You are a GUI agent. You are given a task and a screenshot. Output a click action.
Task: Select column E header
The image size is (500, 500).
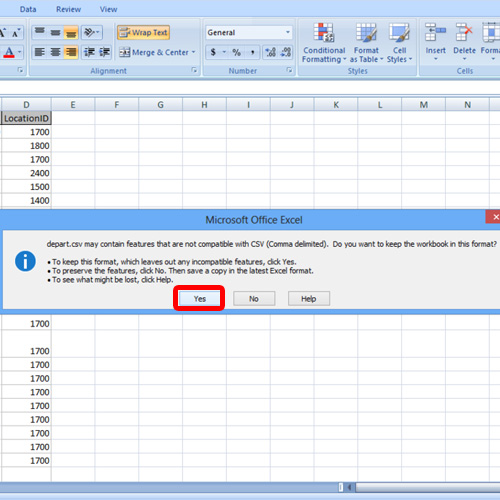73,105
